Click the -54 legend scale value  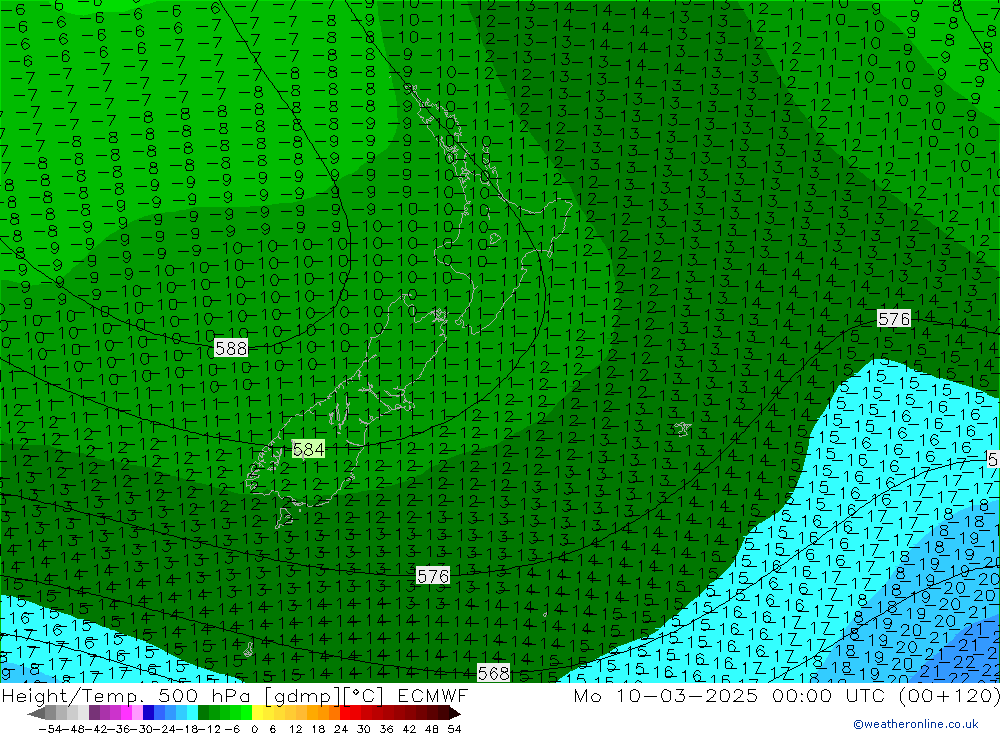(x=49, y=729)
